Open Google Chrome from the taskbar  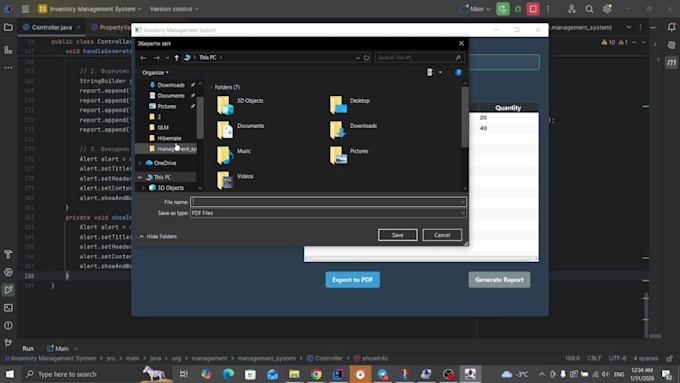pos(316,374)
